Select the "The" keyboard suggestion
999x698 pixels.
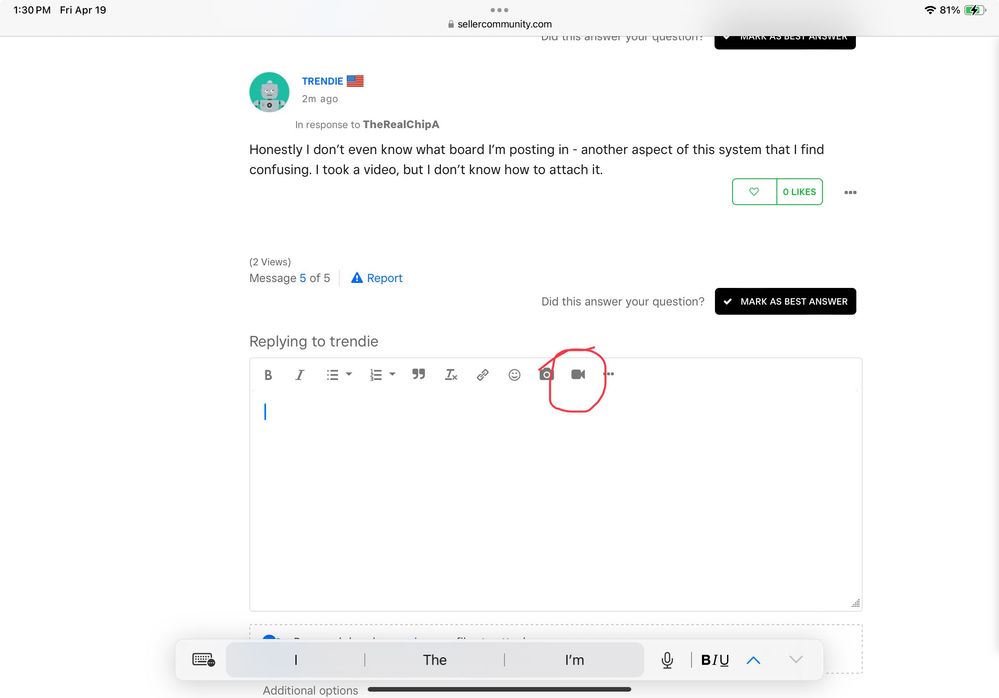click(435, 660)
